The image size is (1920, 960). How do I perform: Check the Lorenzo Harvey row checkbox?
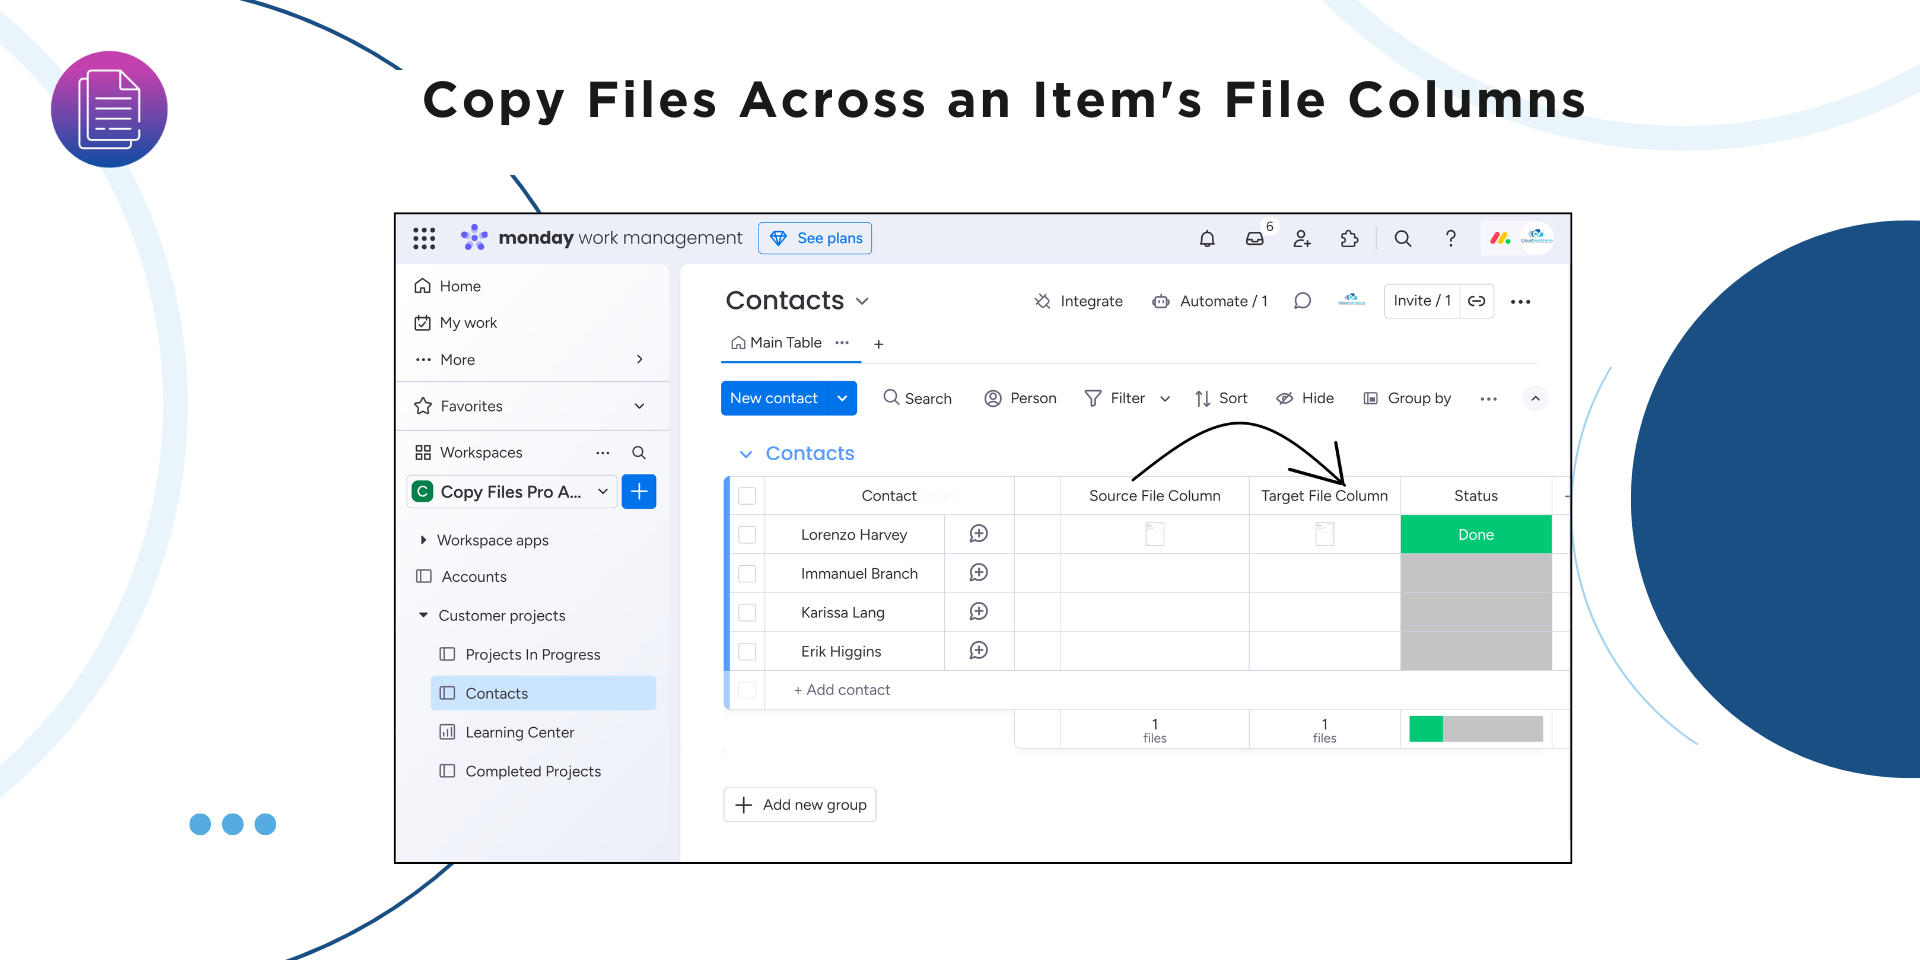(747, 535)
